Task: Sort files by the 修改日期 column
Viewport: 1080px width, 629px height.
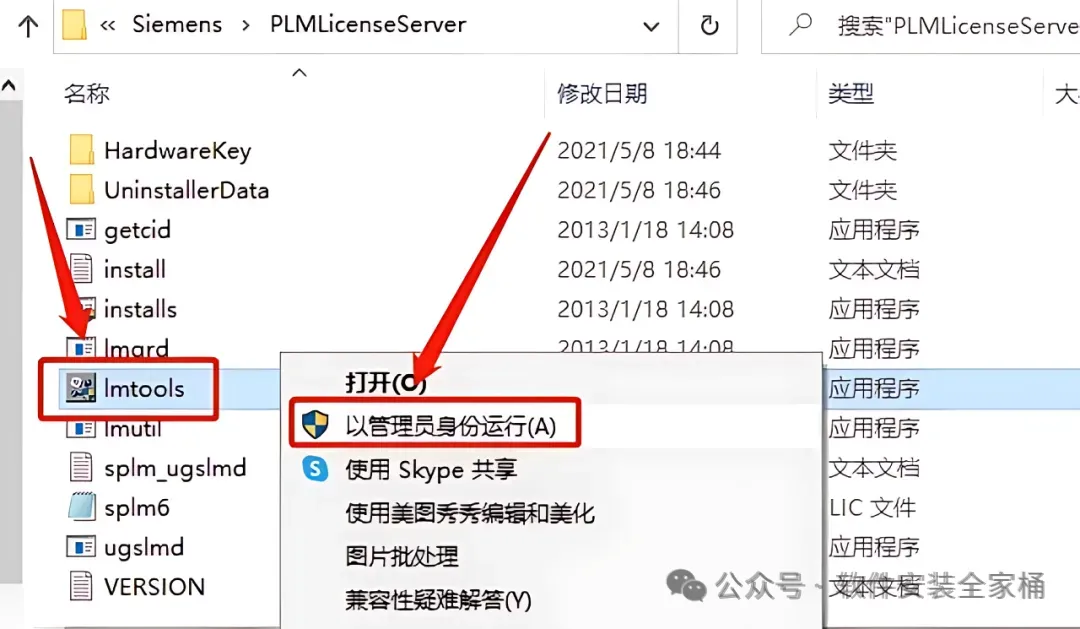Action: 602,94
